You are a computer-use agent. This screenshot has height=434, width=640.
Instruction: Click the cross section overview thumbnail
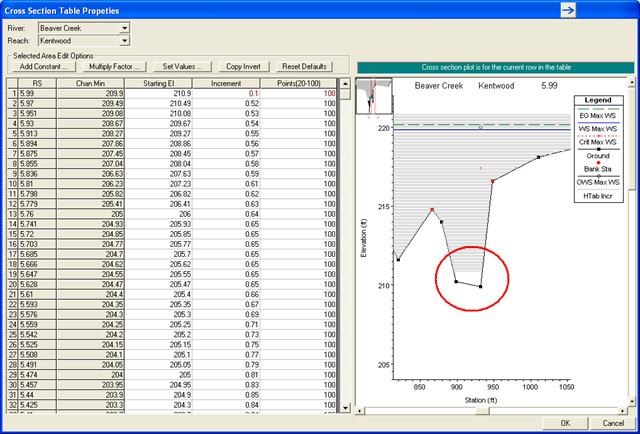point(374,96)
